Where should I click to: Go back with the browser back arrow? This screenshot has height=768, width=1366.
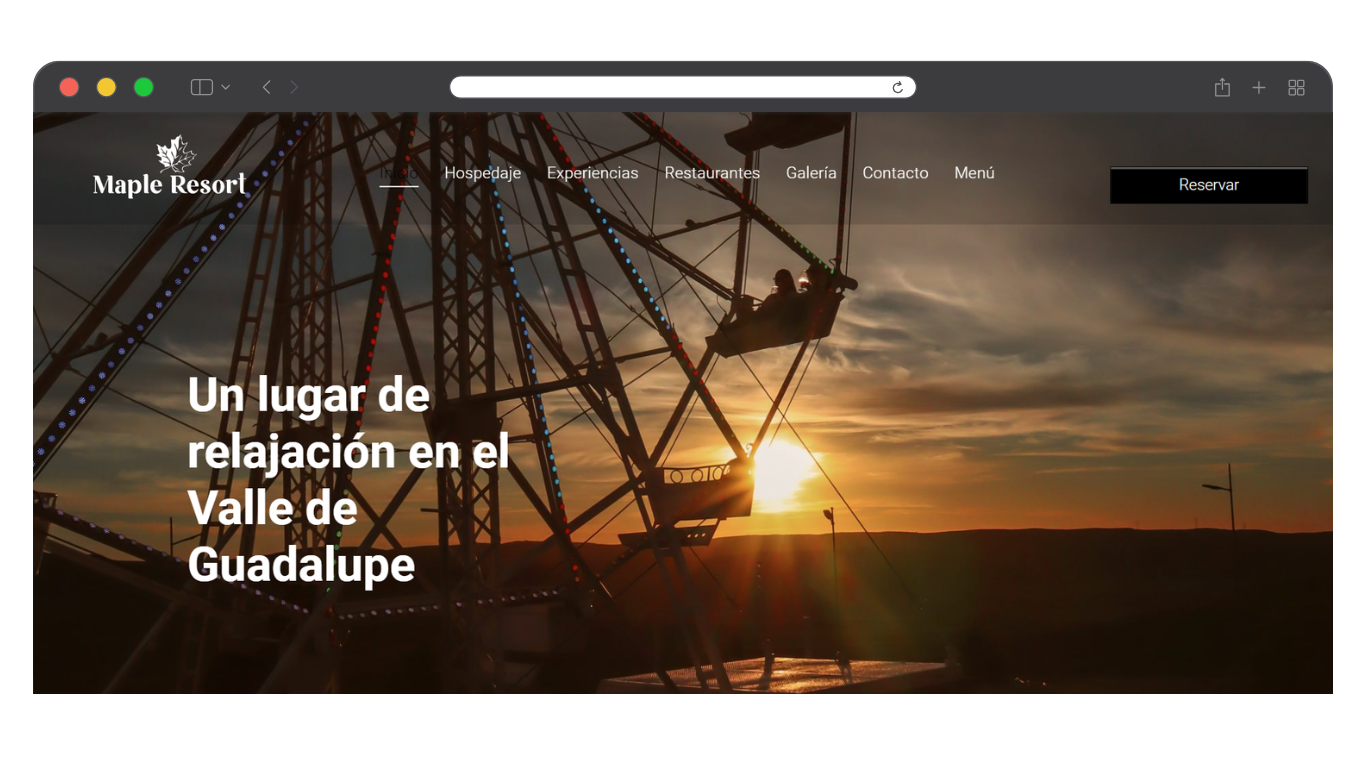pos(266,88)
